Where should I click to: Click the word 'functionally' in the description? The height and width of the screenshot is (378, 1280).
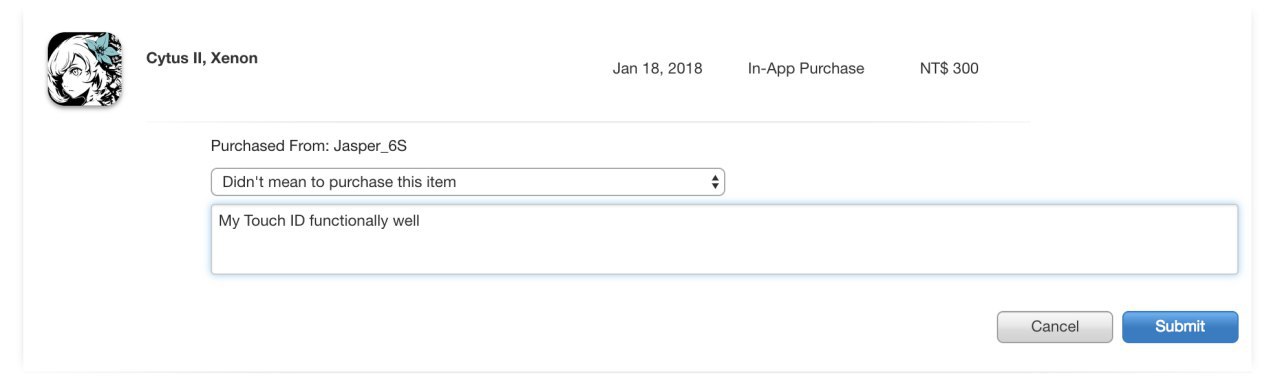coord(349,221)
